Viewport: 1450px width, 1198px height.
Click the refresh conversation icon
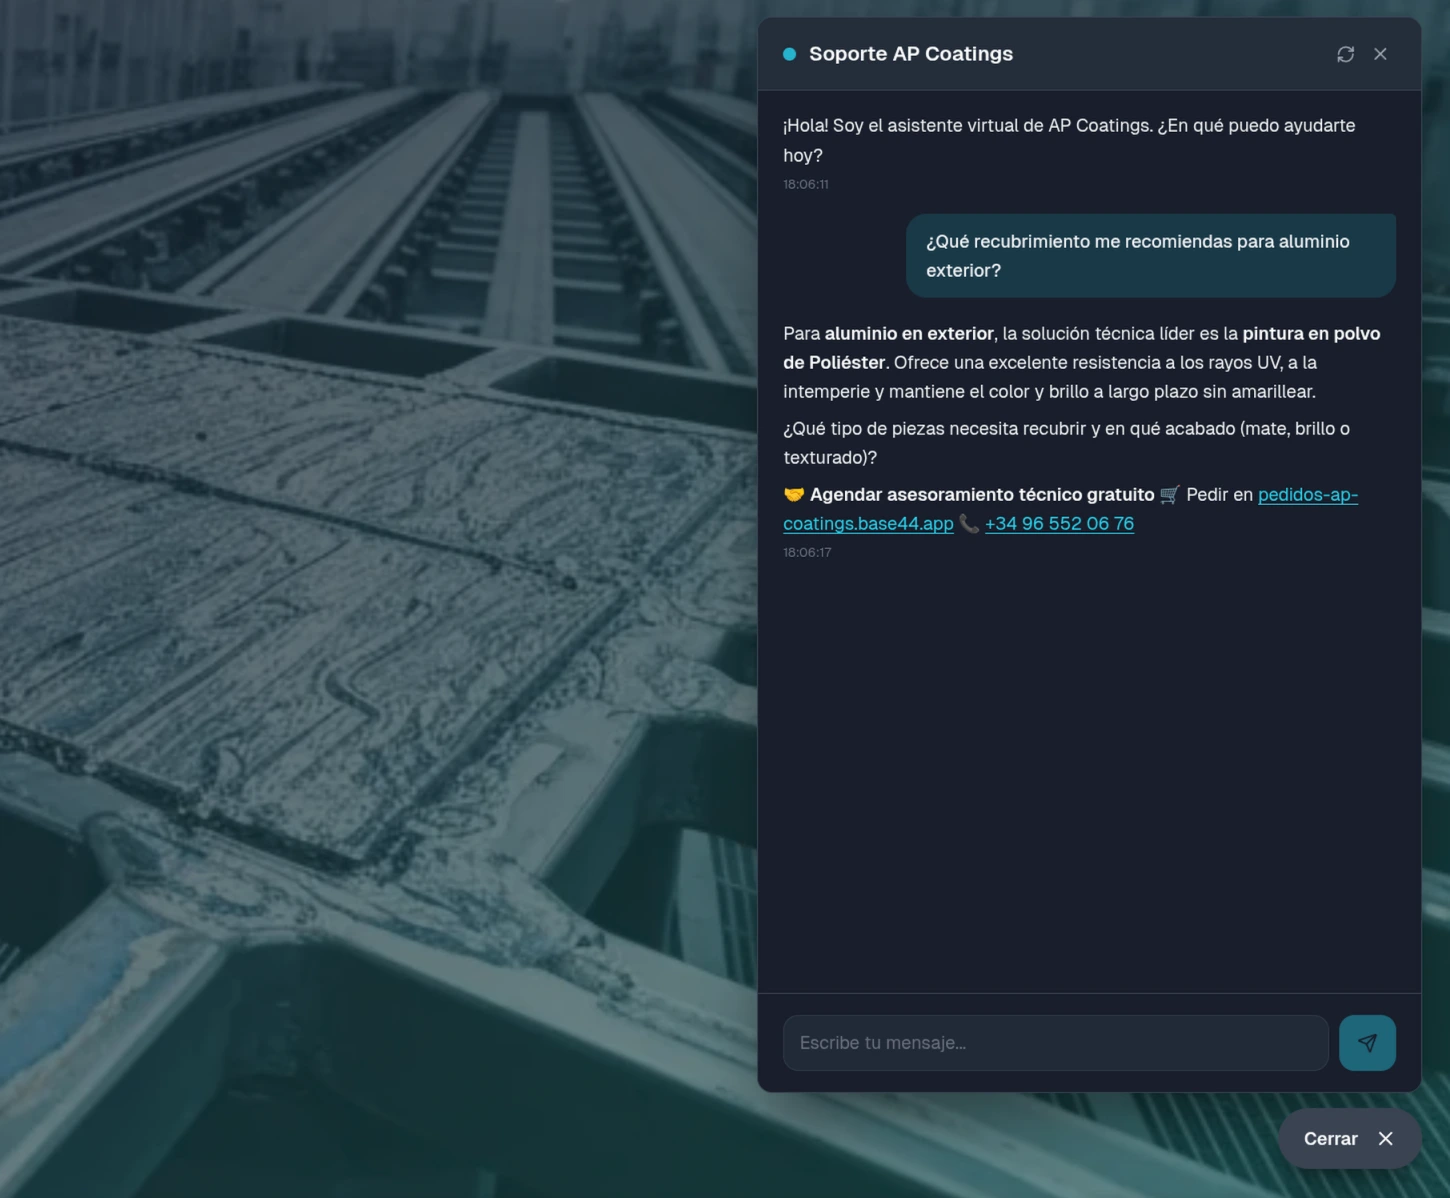pyautogui.click(x=1345, y=53)
